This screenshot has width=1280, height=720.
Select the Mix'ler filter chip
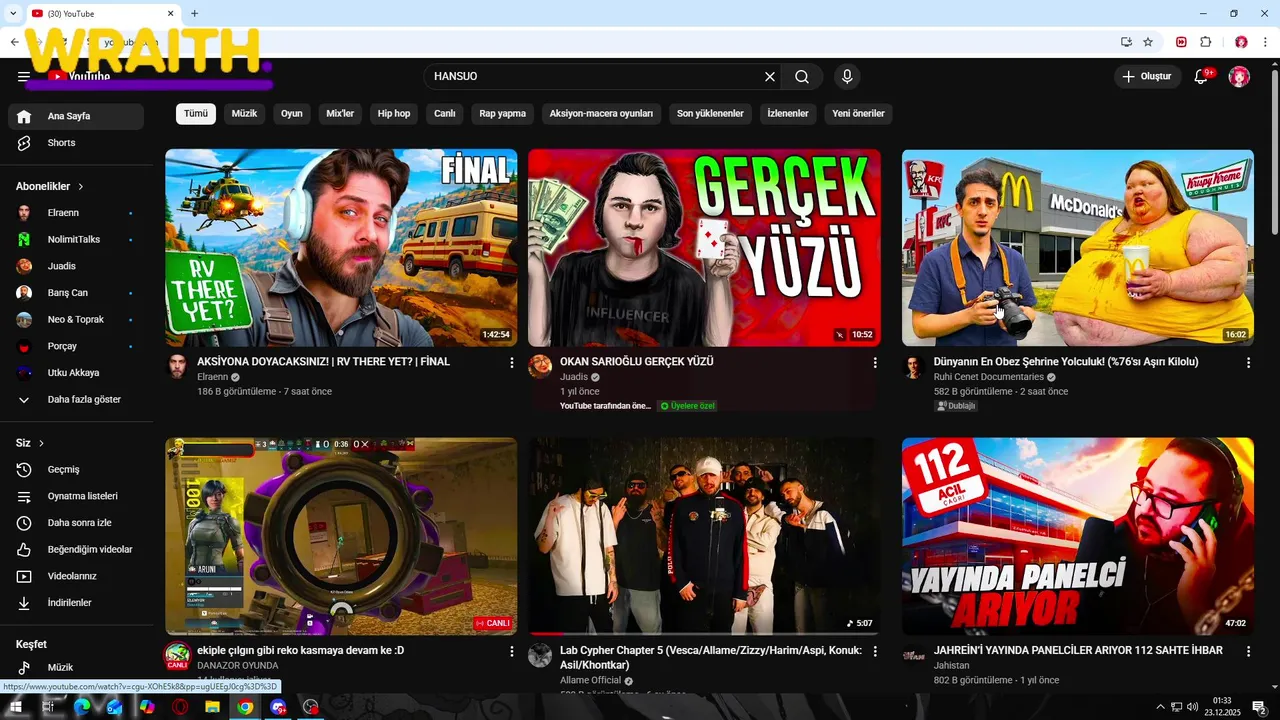[x=340, y=114]
